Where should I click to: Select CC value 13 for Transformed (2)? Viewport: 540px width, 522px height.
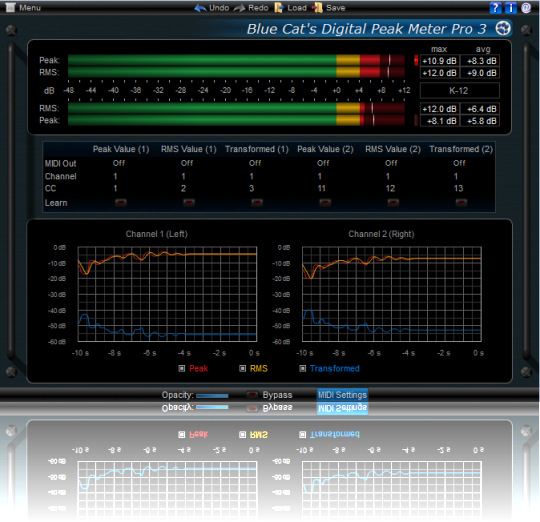coord(458,188)
